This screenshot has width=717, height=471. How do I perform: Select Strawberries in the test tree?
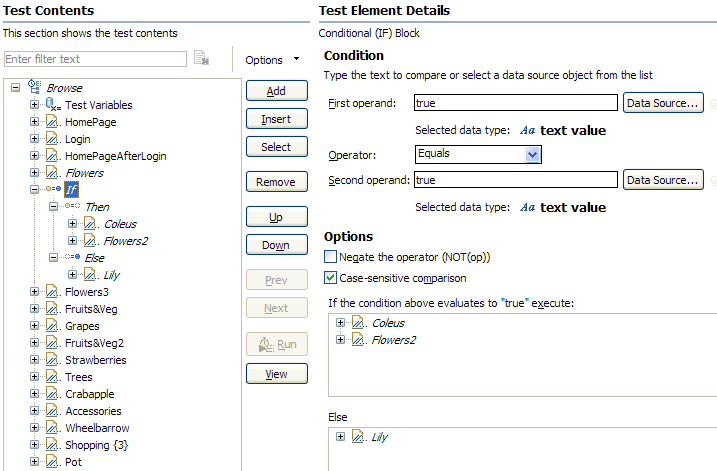[94, 360]
